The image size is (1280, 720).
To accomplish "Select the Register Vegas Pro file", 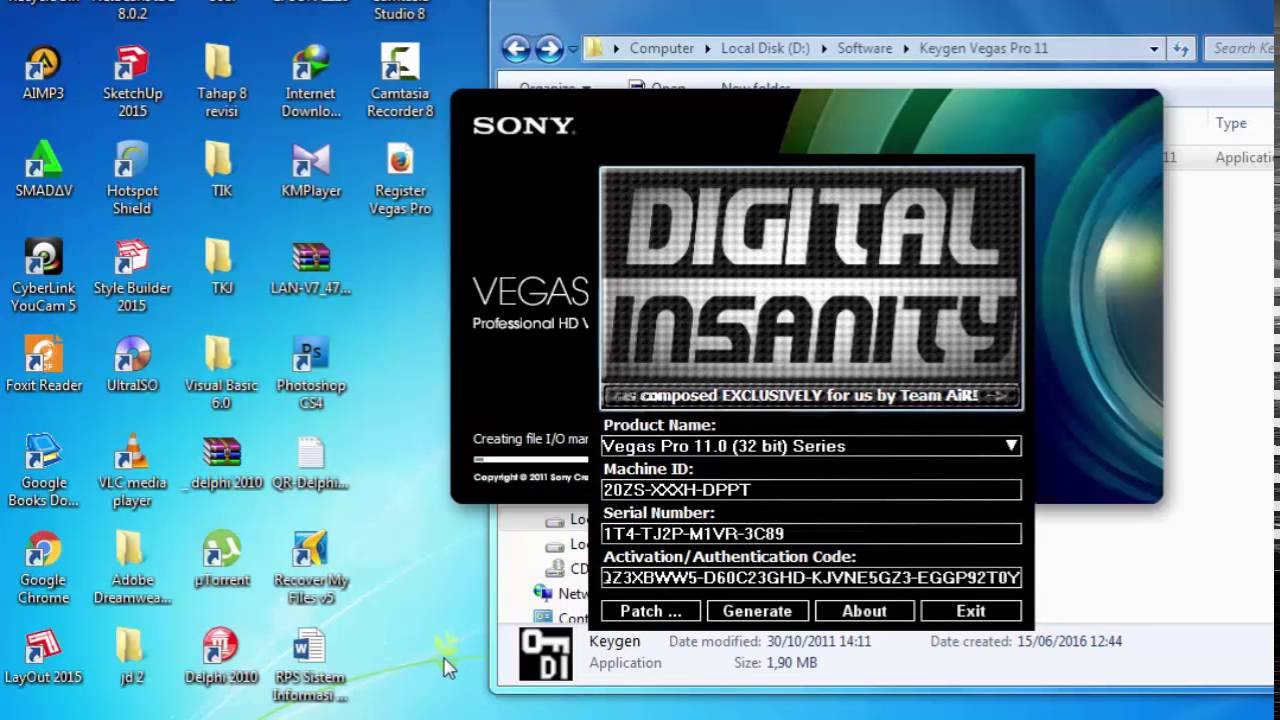I will [400, 179].
